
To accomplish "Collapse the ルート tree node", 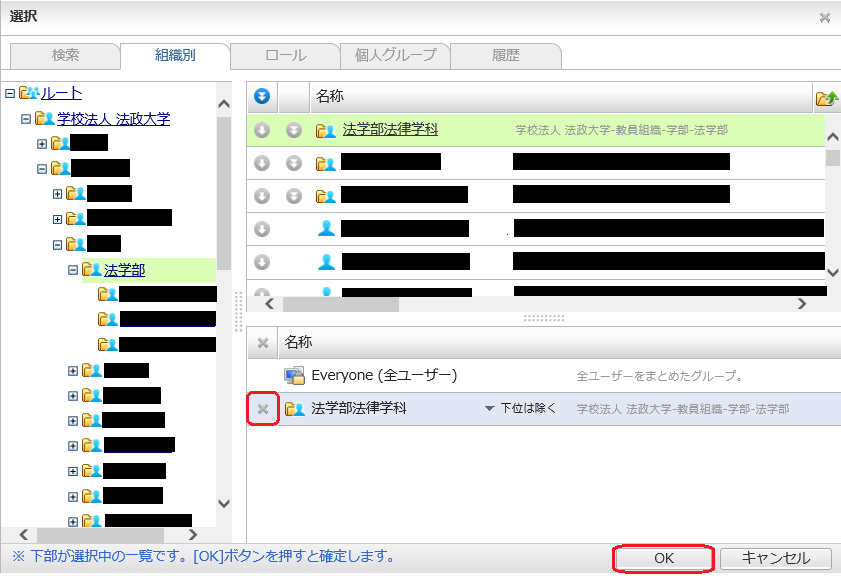I will click(x=10, y=93).
